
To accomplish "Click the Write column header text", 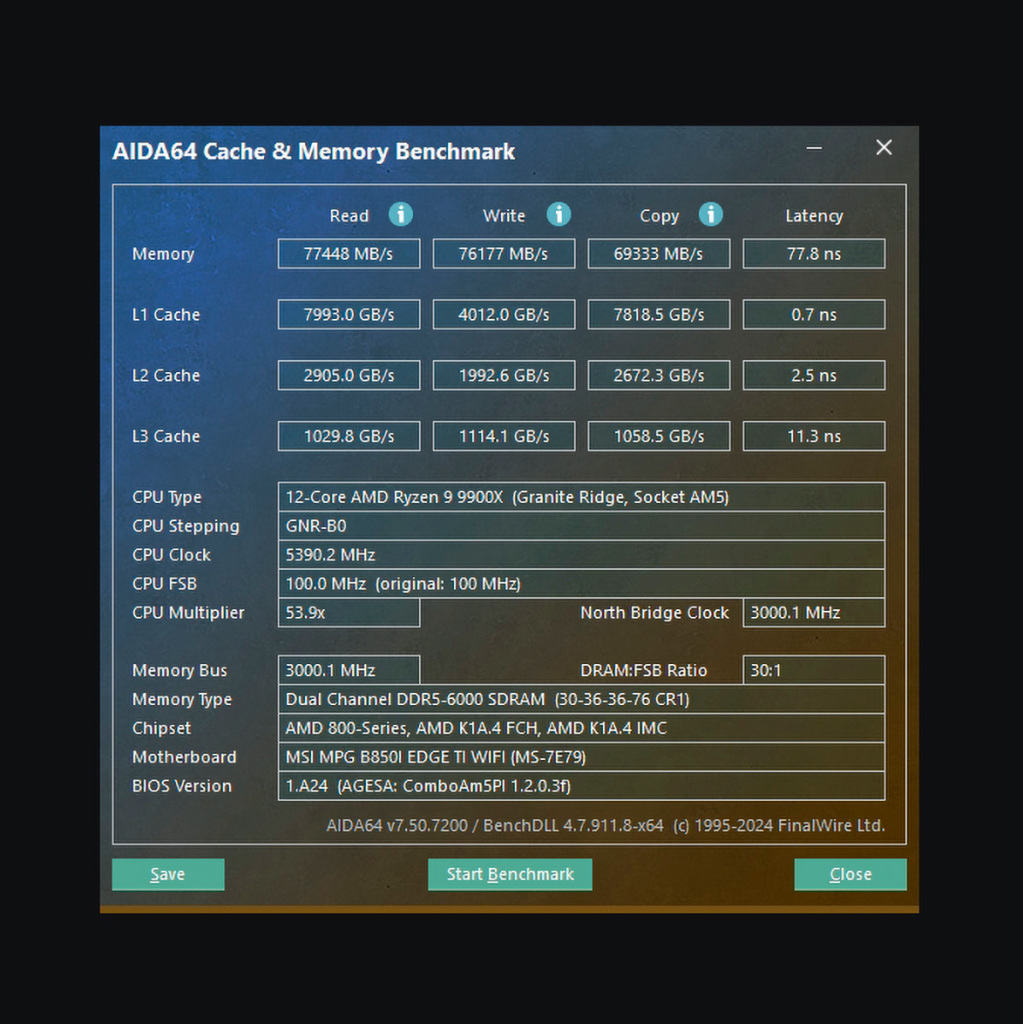I will coord(504,216).
